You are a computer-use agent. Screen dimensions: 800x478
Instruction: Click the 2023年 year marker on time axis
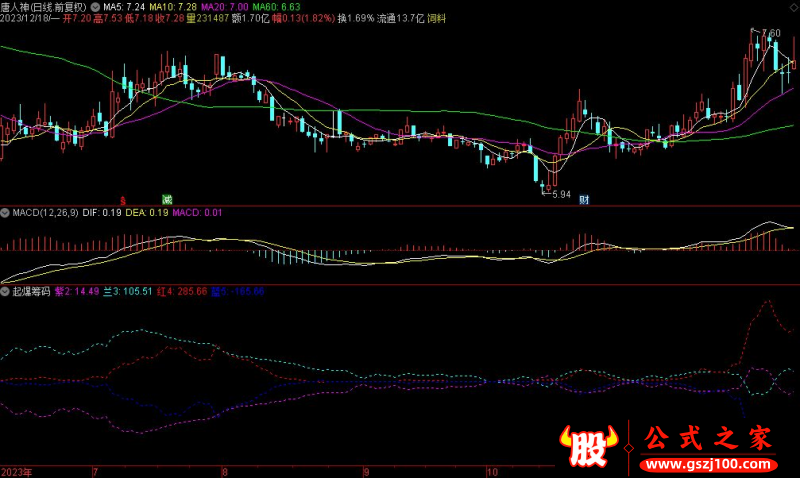pos(16,470)
